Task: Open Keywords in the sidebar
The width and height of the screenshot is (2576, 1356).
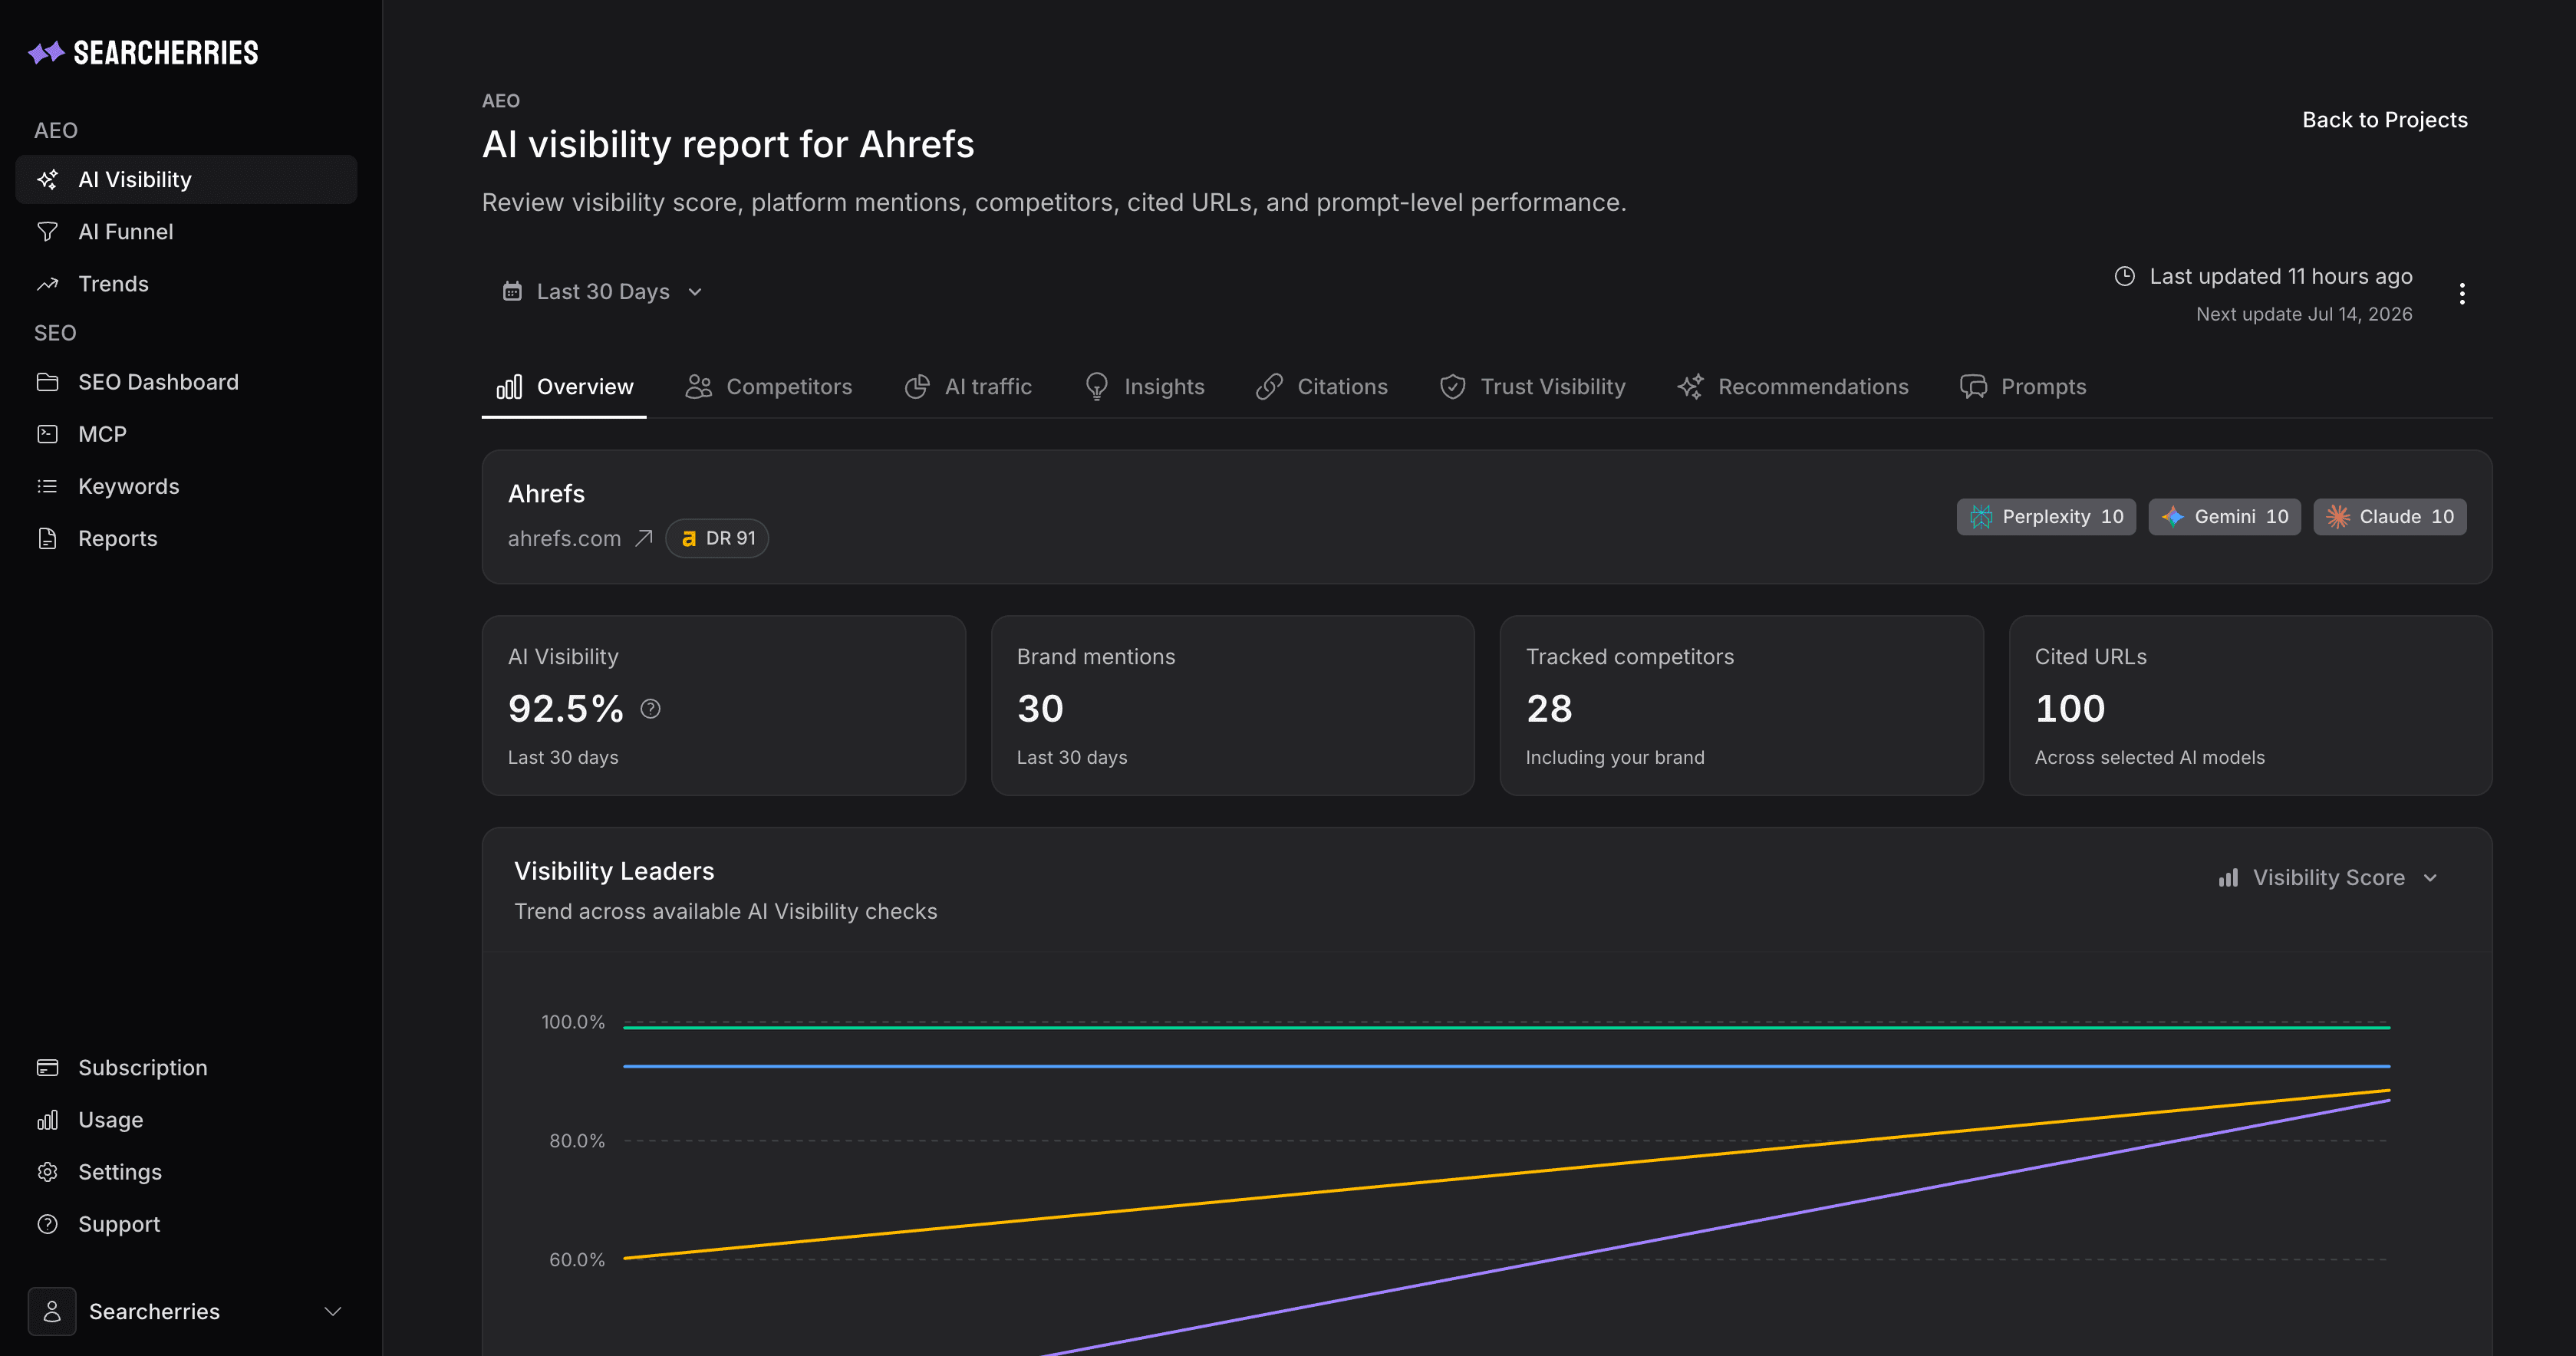Action: (186, 486)
